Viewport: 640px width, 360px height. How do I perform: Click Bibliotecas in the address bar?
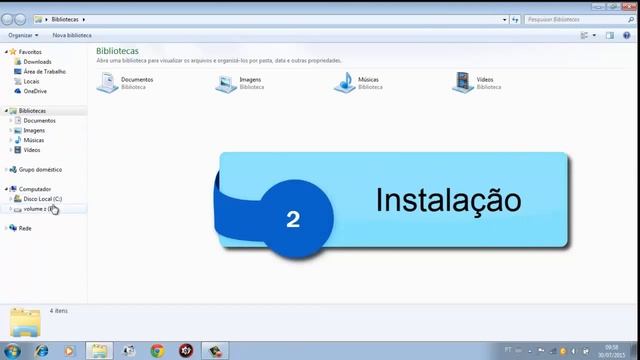click(x=65, y=19)
